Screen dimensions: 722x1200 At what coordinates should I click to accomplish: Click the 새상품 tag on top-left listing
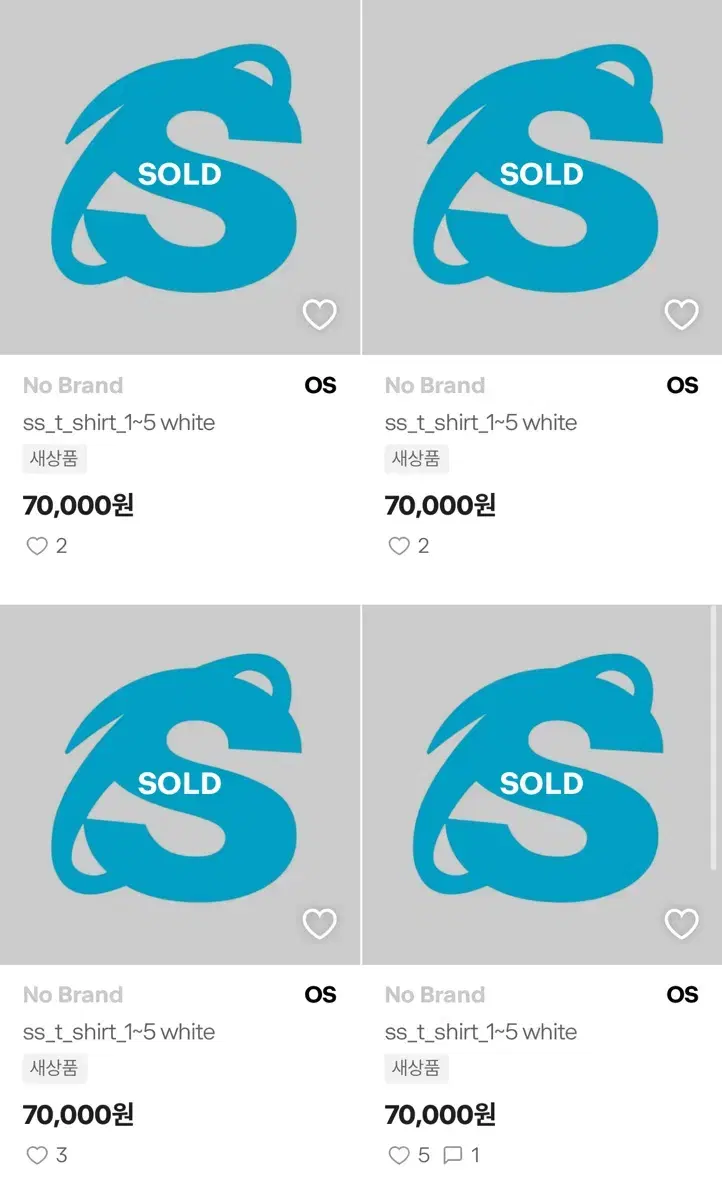pyautogui.click(x=55, y=459)
